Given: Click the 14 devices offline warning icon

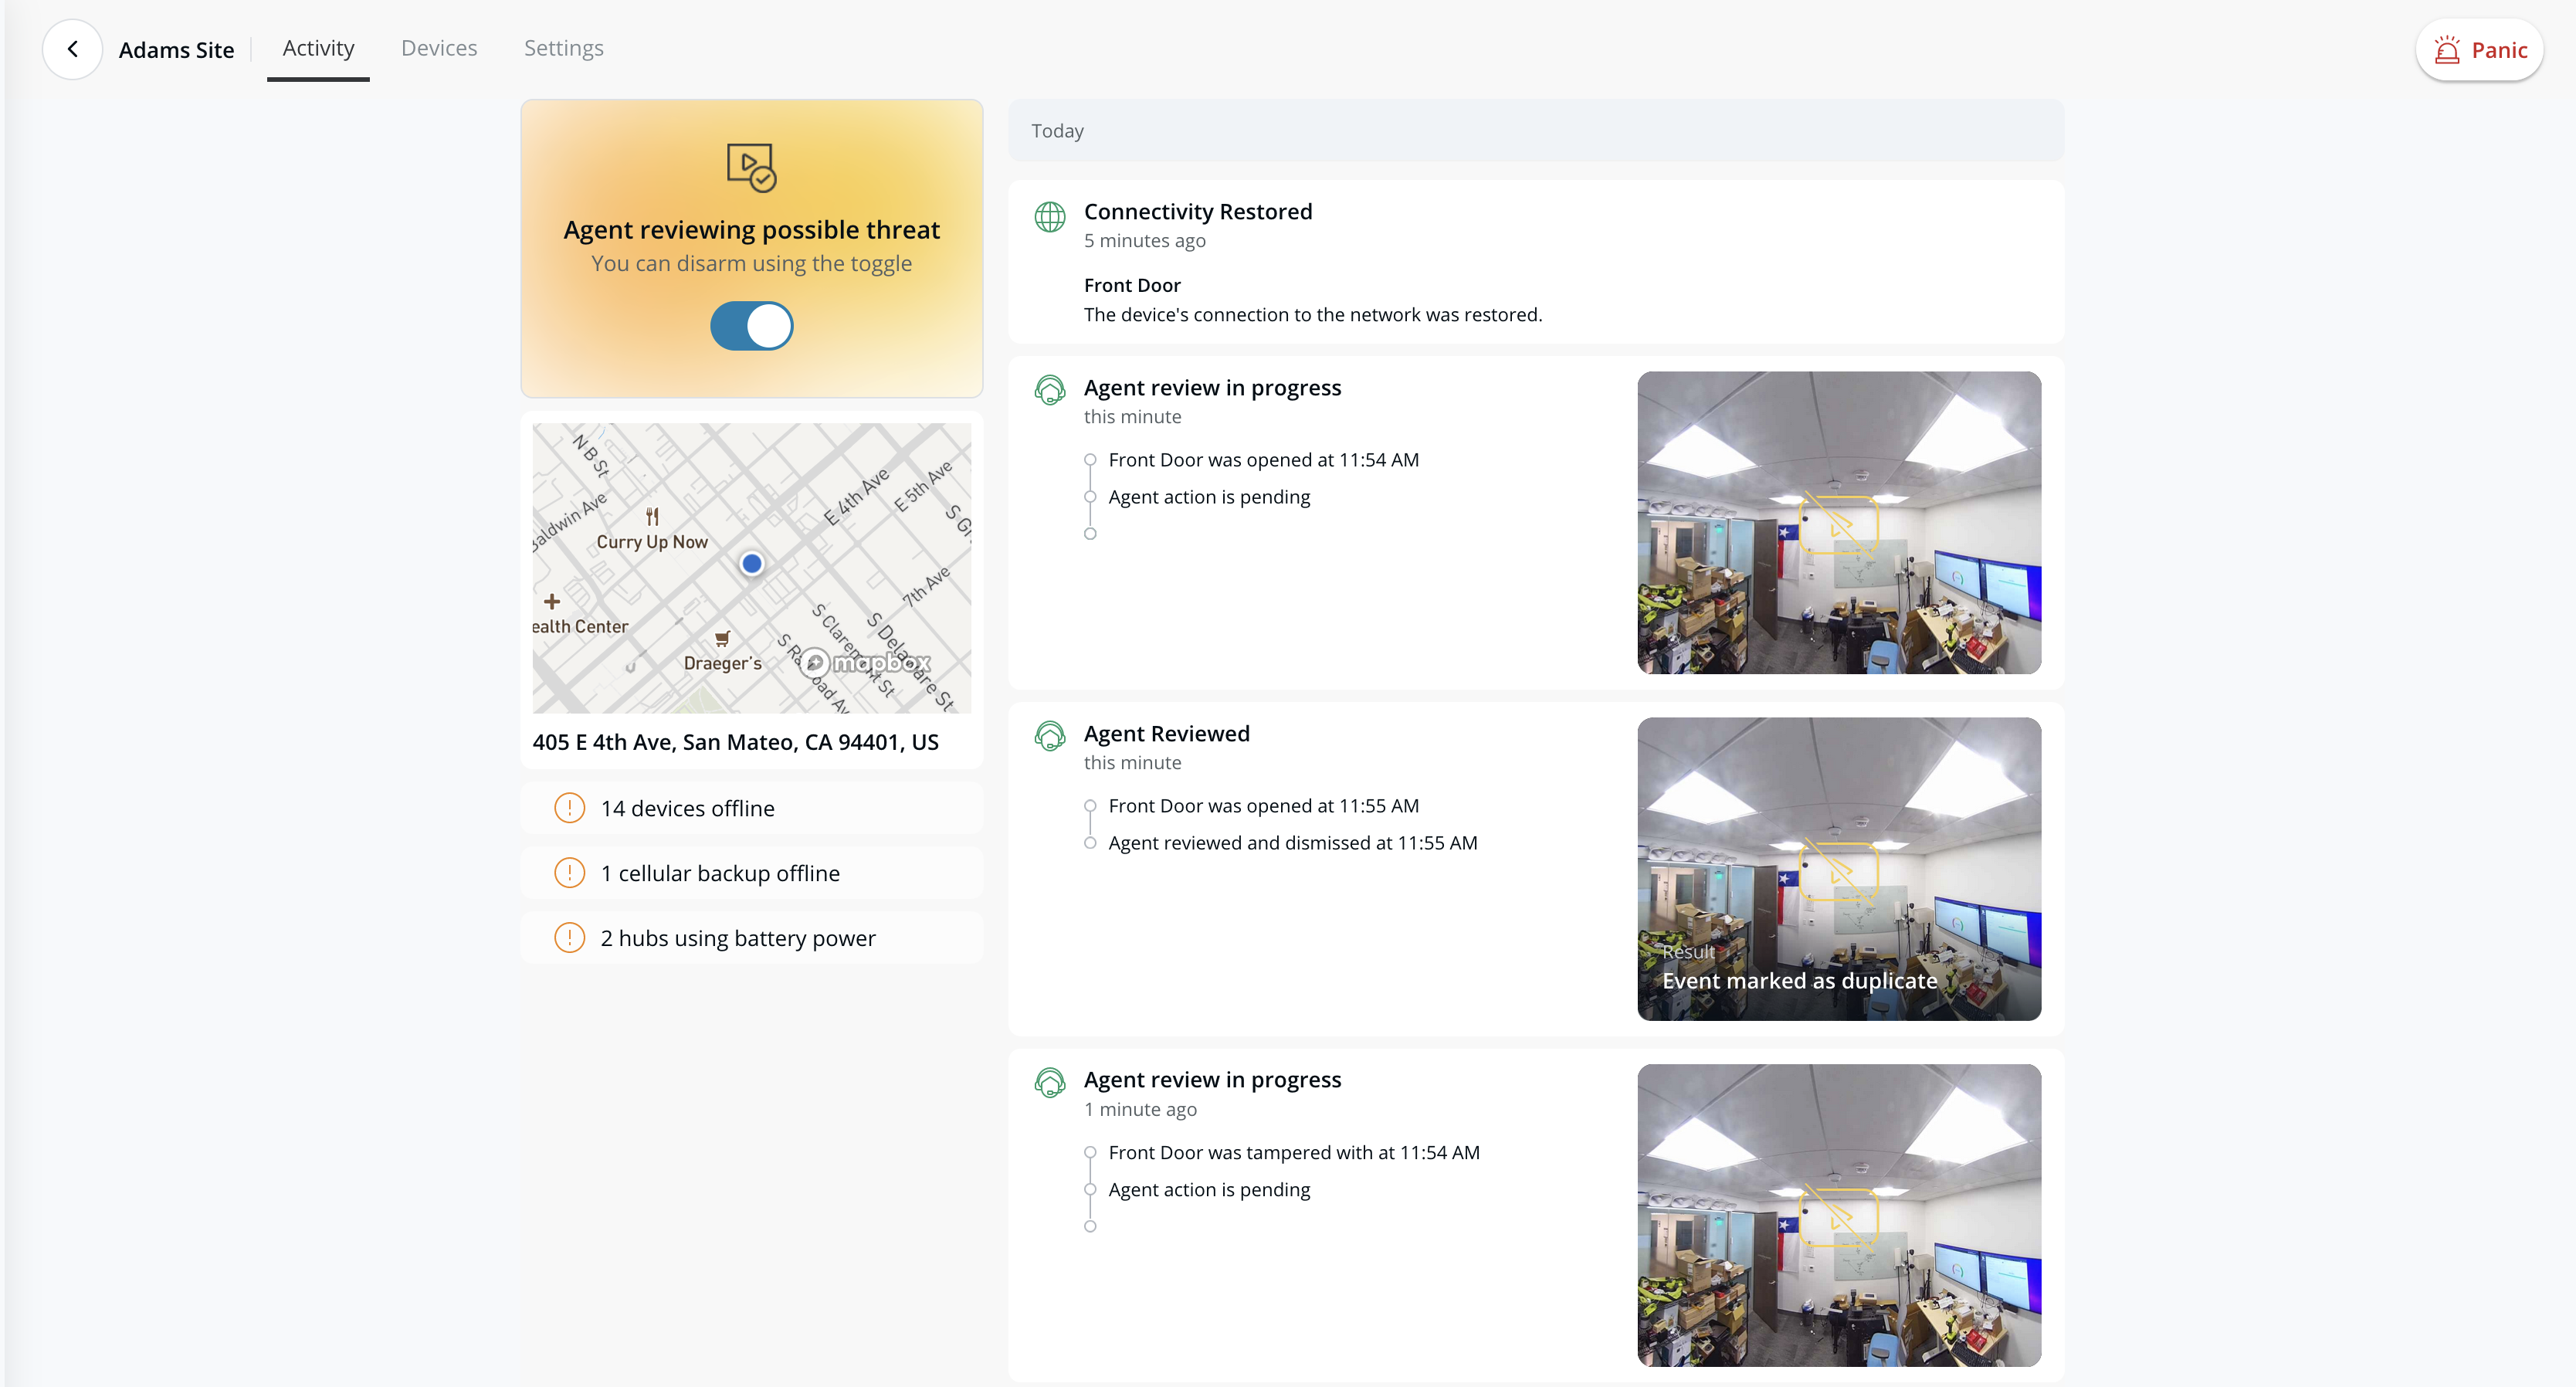Looking at the screenshot, I should coord(569,808).
